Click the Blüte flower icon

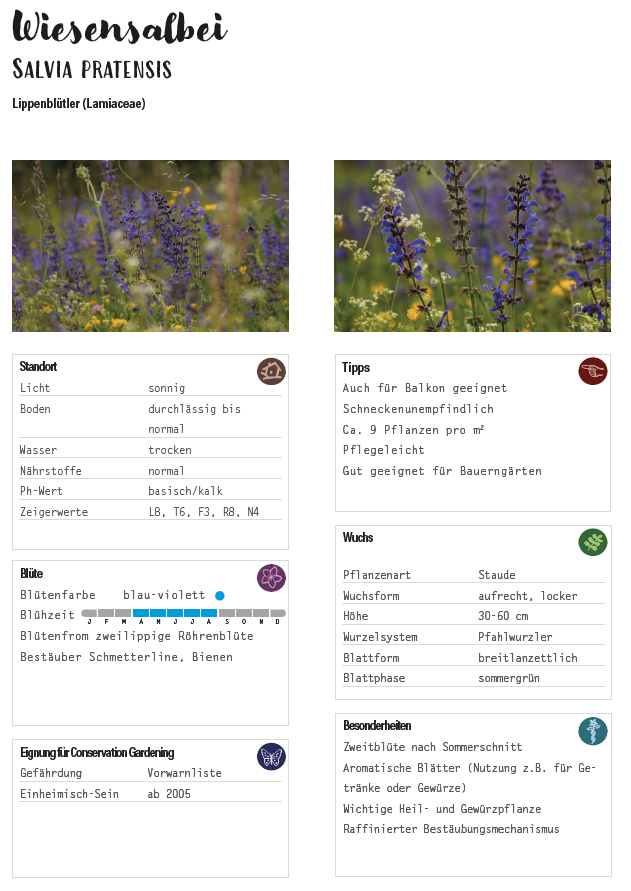[271, 577]
